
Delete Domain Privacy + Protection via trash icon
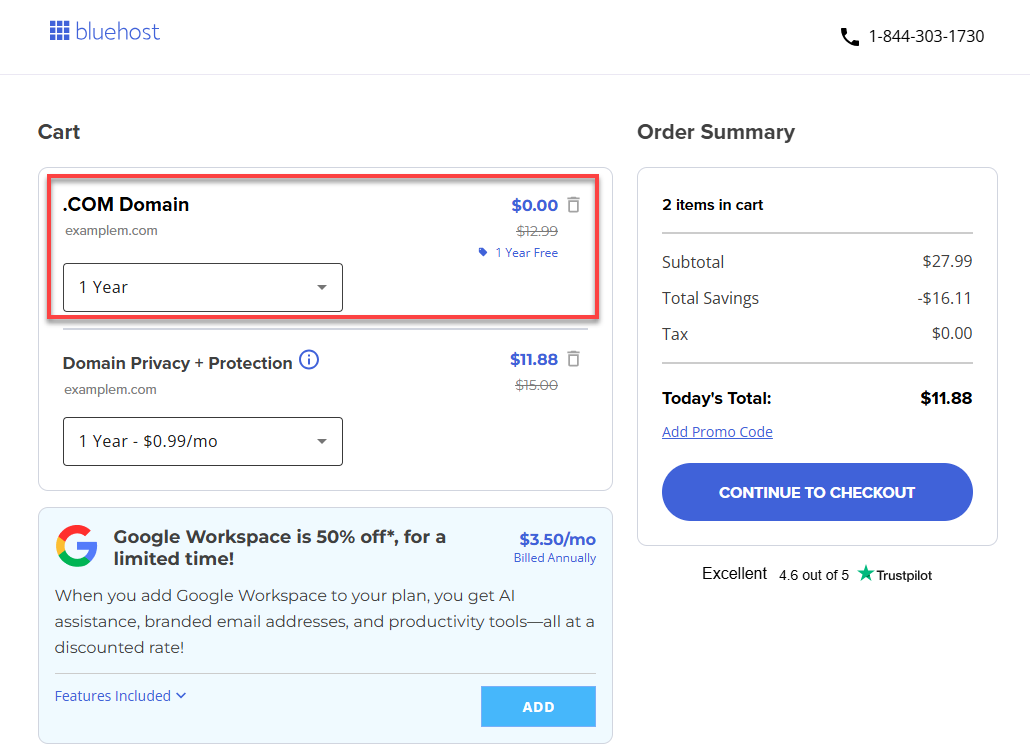[573, 360]
